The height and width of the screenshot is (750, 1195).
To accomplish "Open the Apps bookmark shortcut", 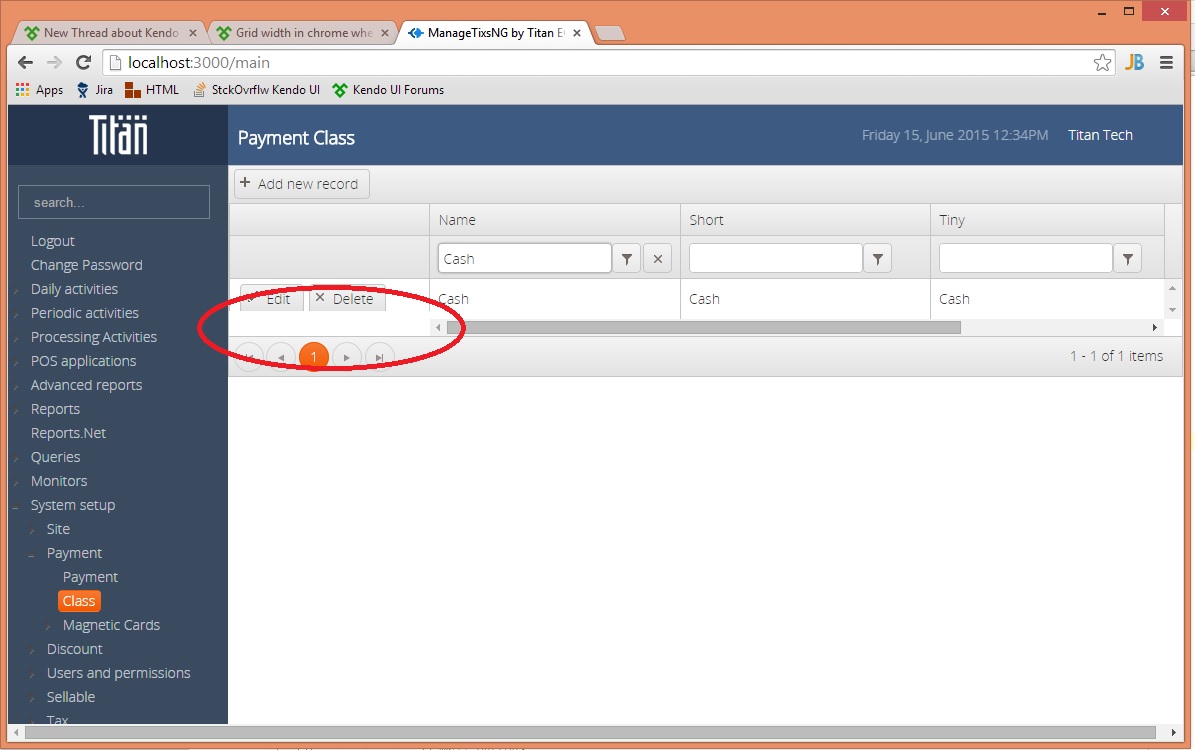I will 40,90.
